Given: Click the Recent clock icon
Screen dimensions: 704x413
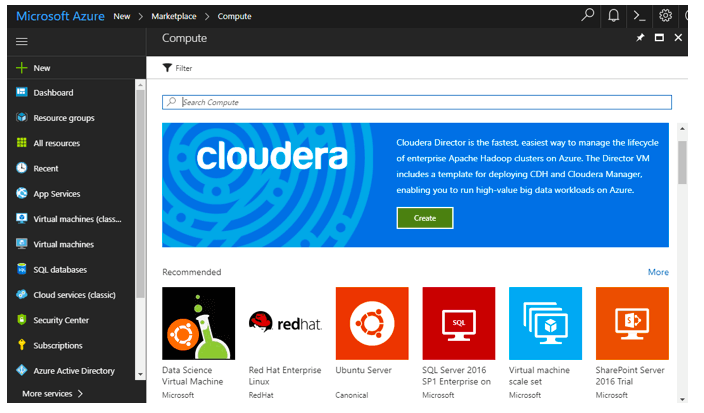Looking at the screenshot, I should tap(22, 168).
